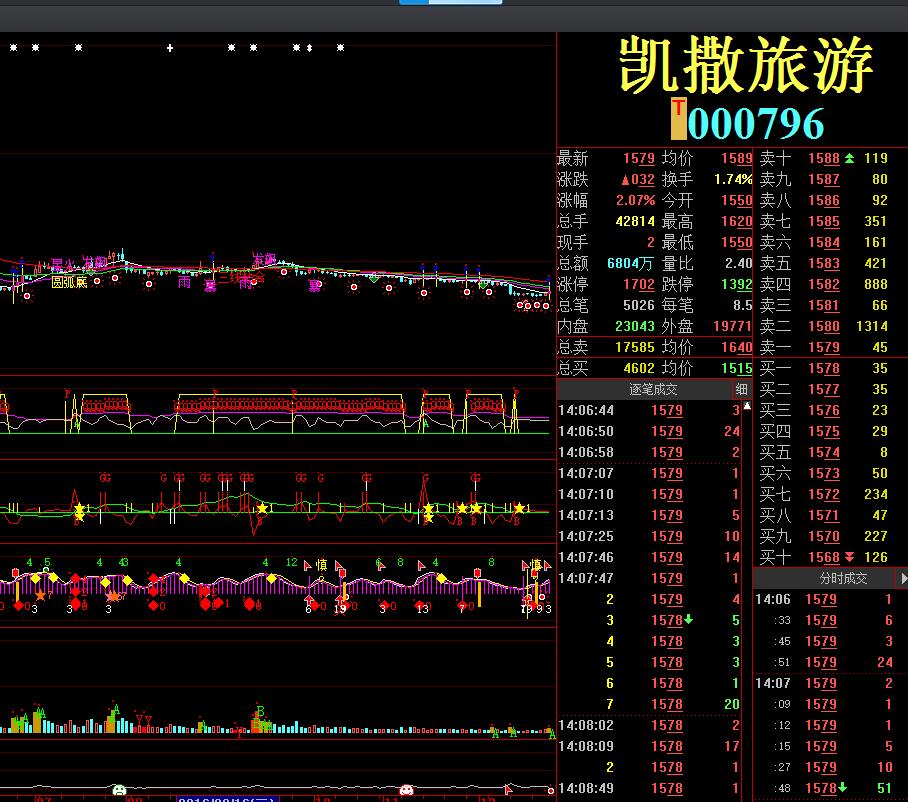
Task: Select the 分时成交 panel header
Action: point(843,578)
